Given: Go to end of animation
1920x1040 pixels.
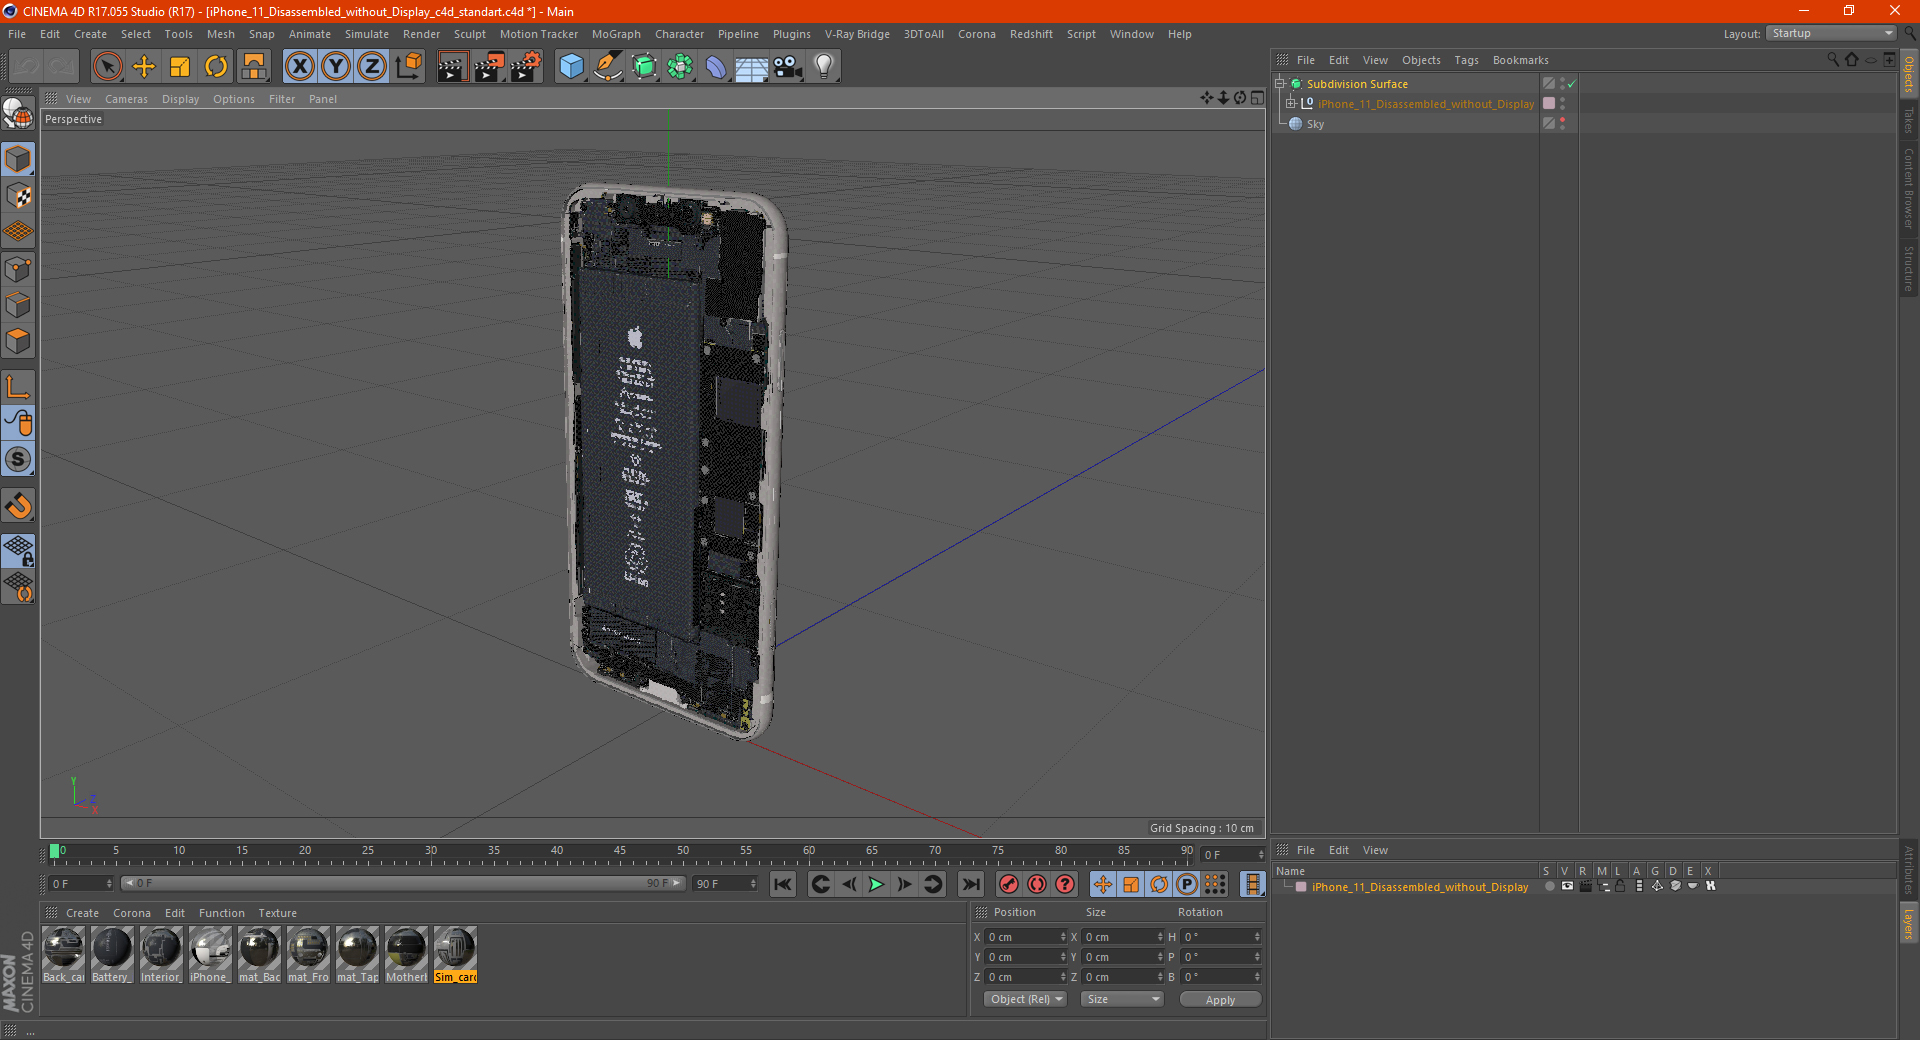Looking at the screenshot, I should pos(970,884).
